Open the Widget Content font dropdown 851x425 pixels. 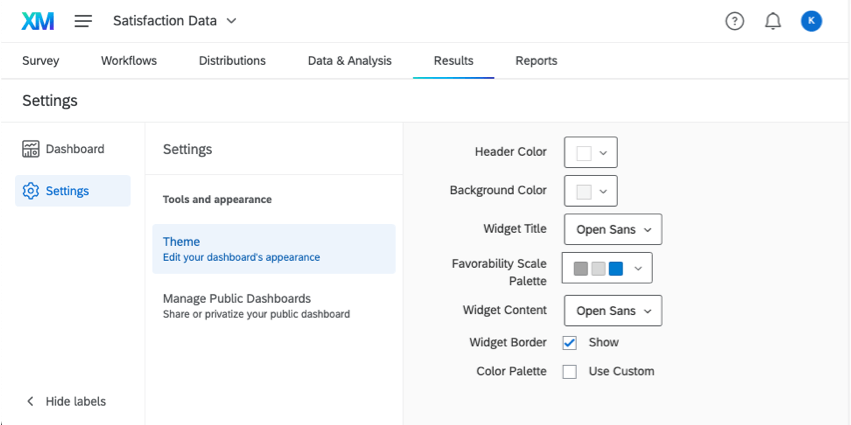coord(612,311)
